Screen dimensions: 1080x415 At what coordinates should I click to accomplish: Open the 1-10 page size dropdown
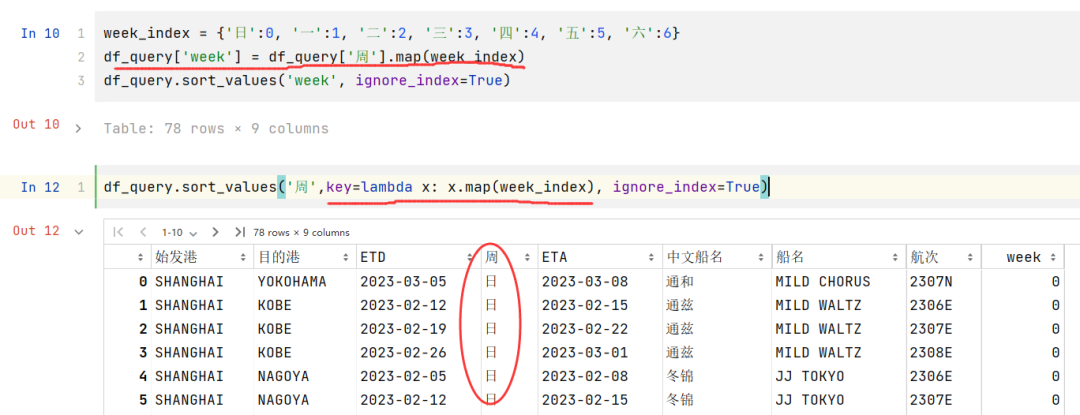[179, 233]
